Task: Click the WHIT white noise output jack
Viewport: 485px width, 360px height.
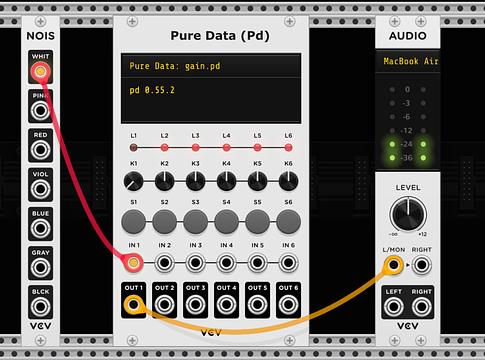Action: tap(40, 71)
